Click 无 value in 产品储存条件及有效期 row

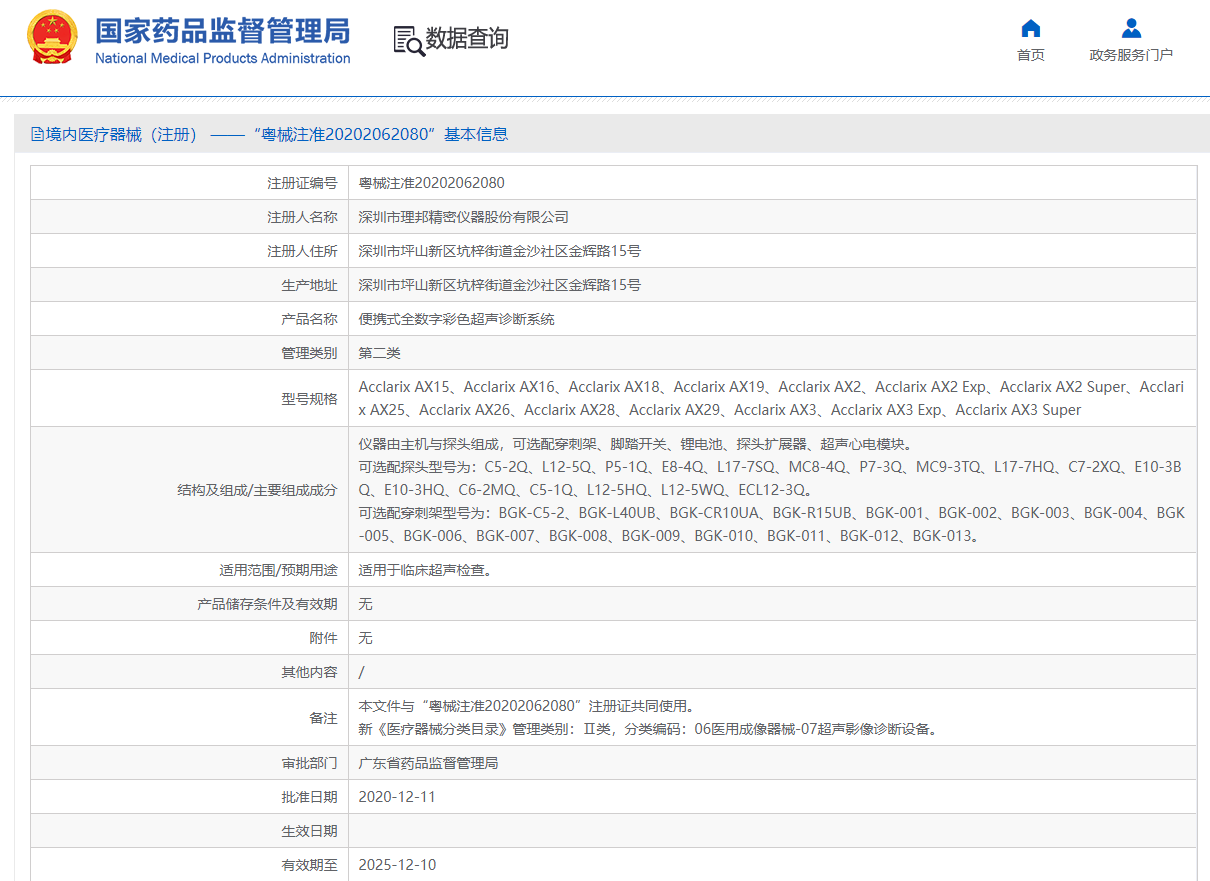coord(366,604)
